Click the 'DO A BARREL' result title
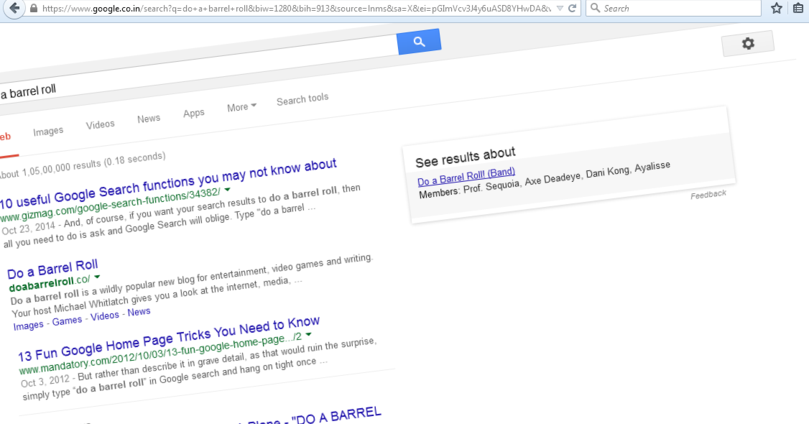 (336, 416)
